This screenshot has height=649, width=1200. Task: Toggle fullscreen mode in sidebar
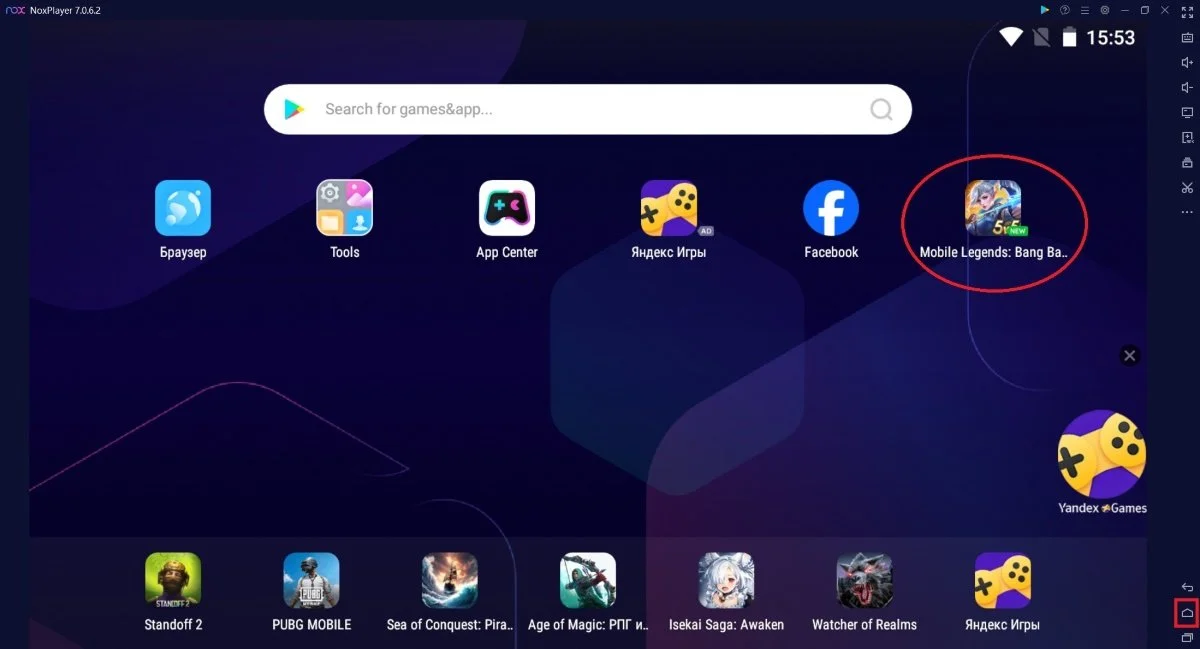(x=1187, y=10)
